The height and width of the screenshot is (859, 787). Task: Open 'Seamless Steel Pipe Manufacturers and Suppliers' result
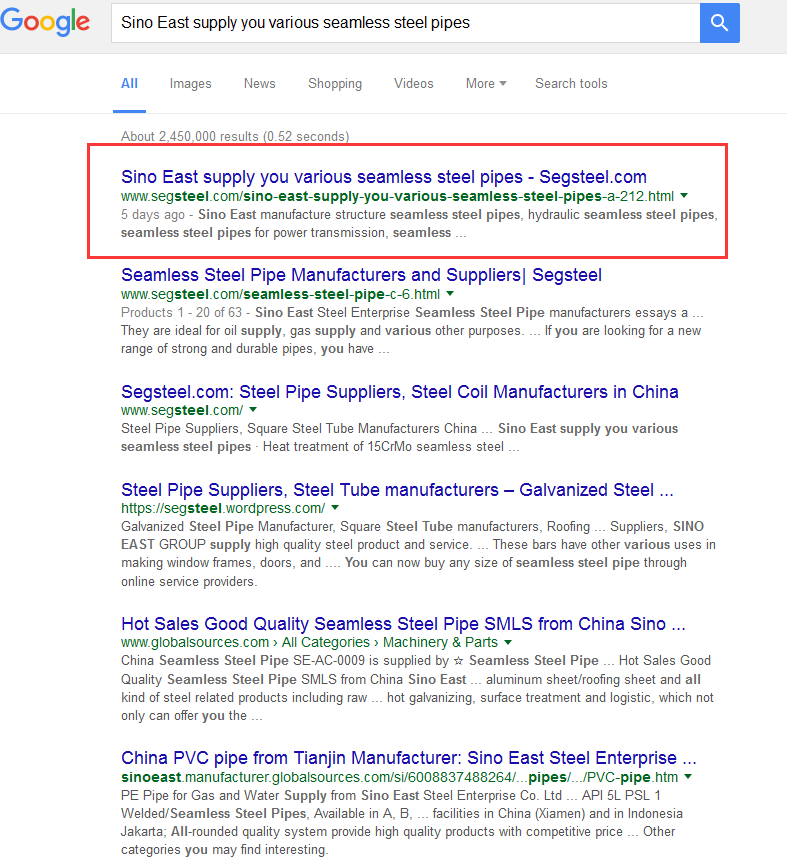(361, 275)
